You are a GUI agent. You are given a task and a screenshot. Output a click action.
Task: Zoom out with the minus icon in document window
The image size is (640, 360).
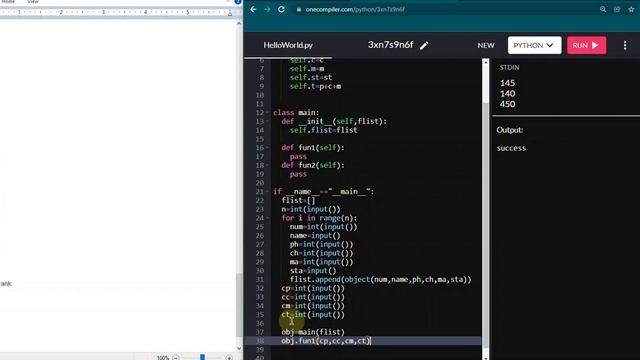(176, 358)
